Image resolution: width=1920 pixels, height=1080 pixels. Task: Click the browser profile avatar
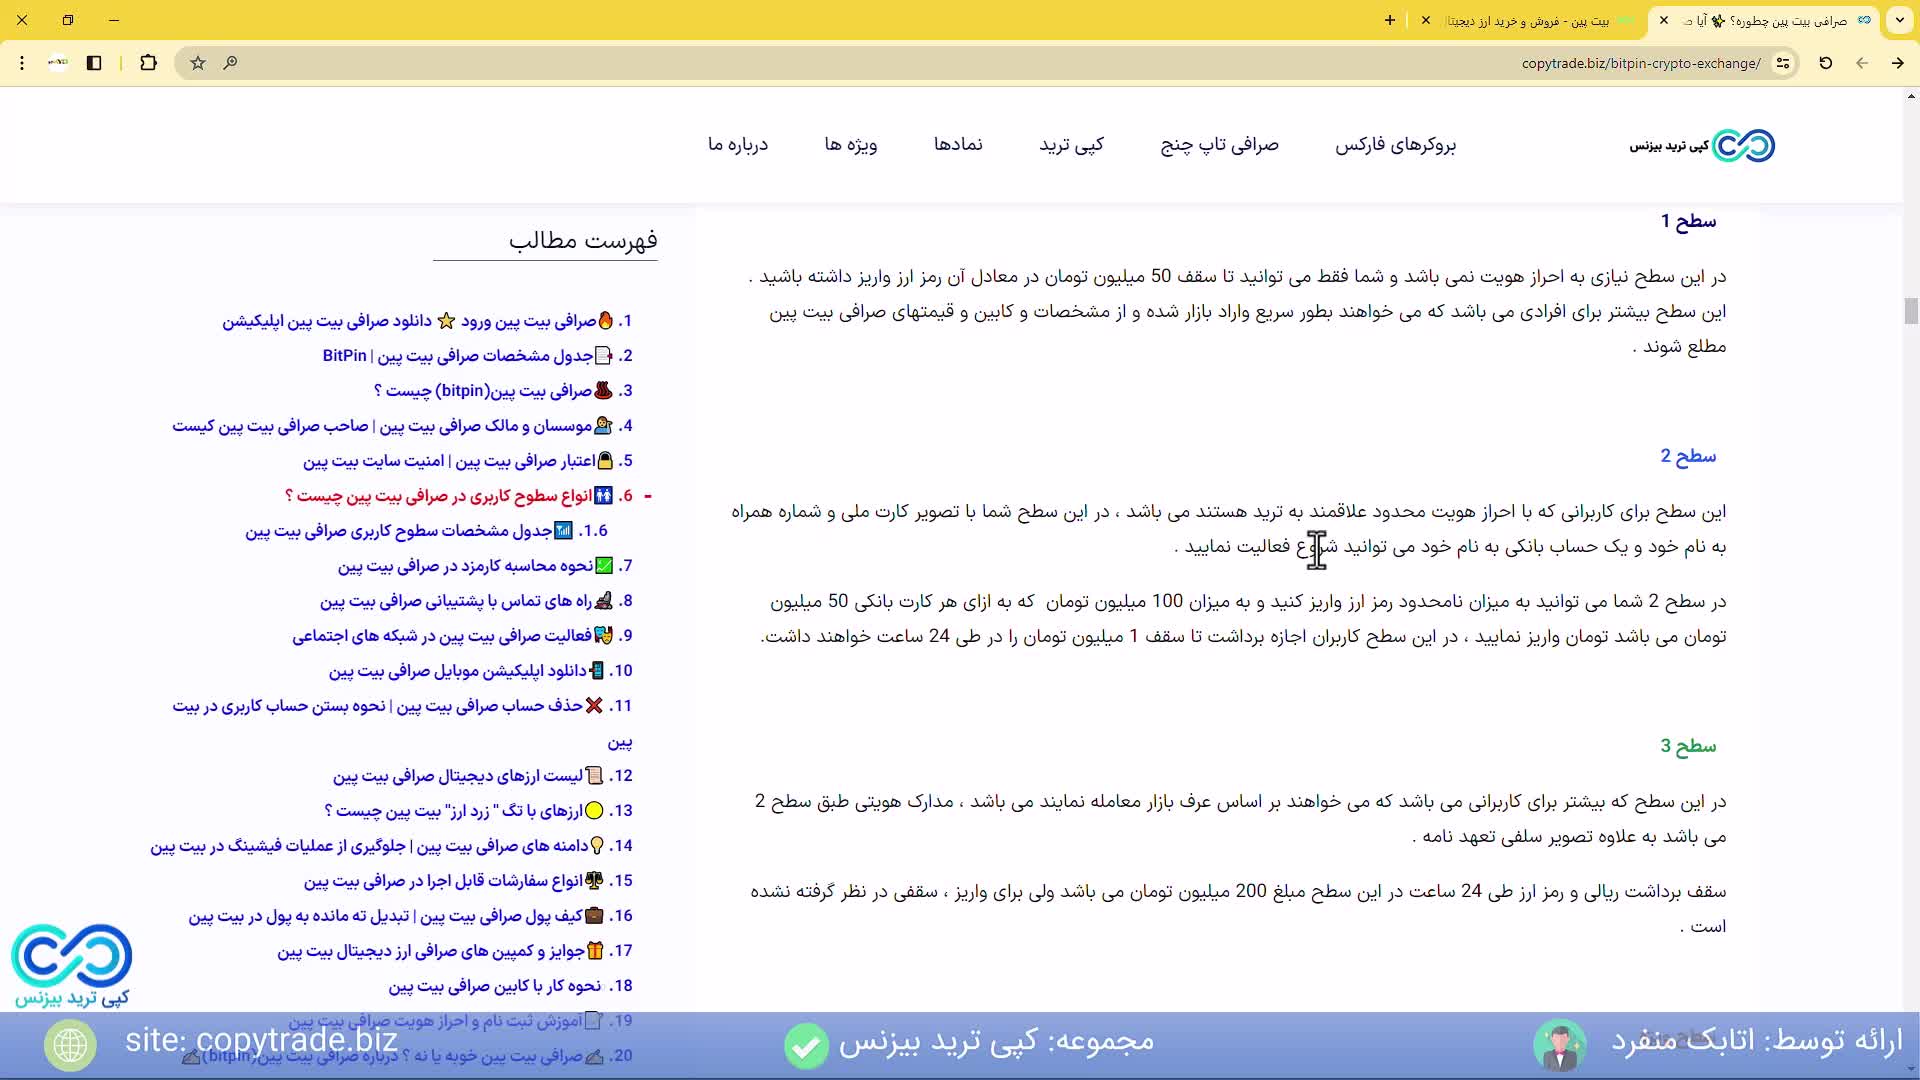57,63
